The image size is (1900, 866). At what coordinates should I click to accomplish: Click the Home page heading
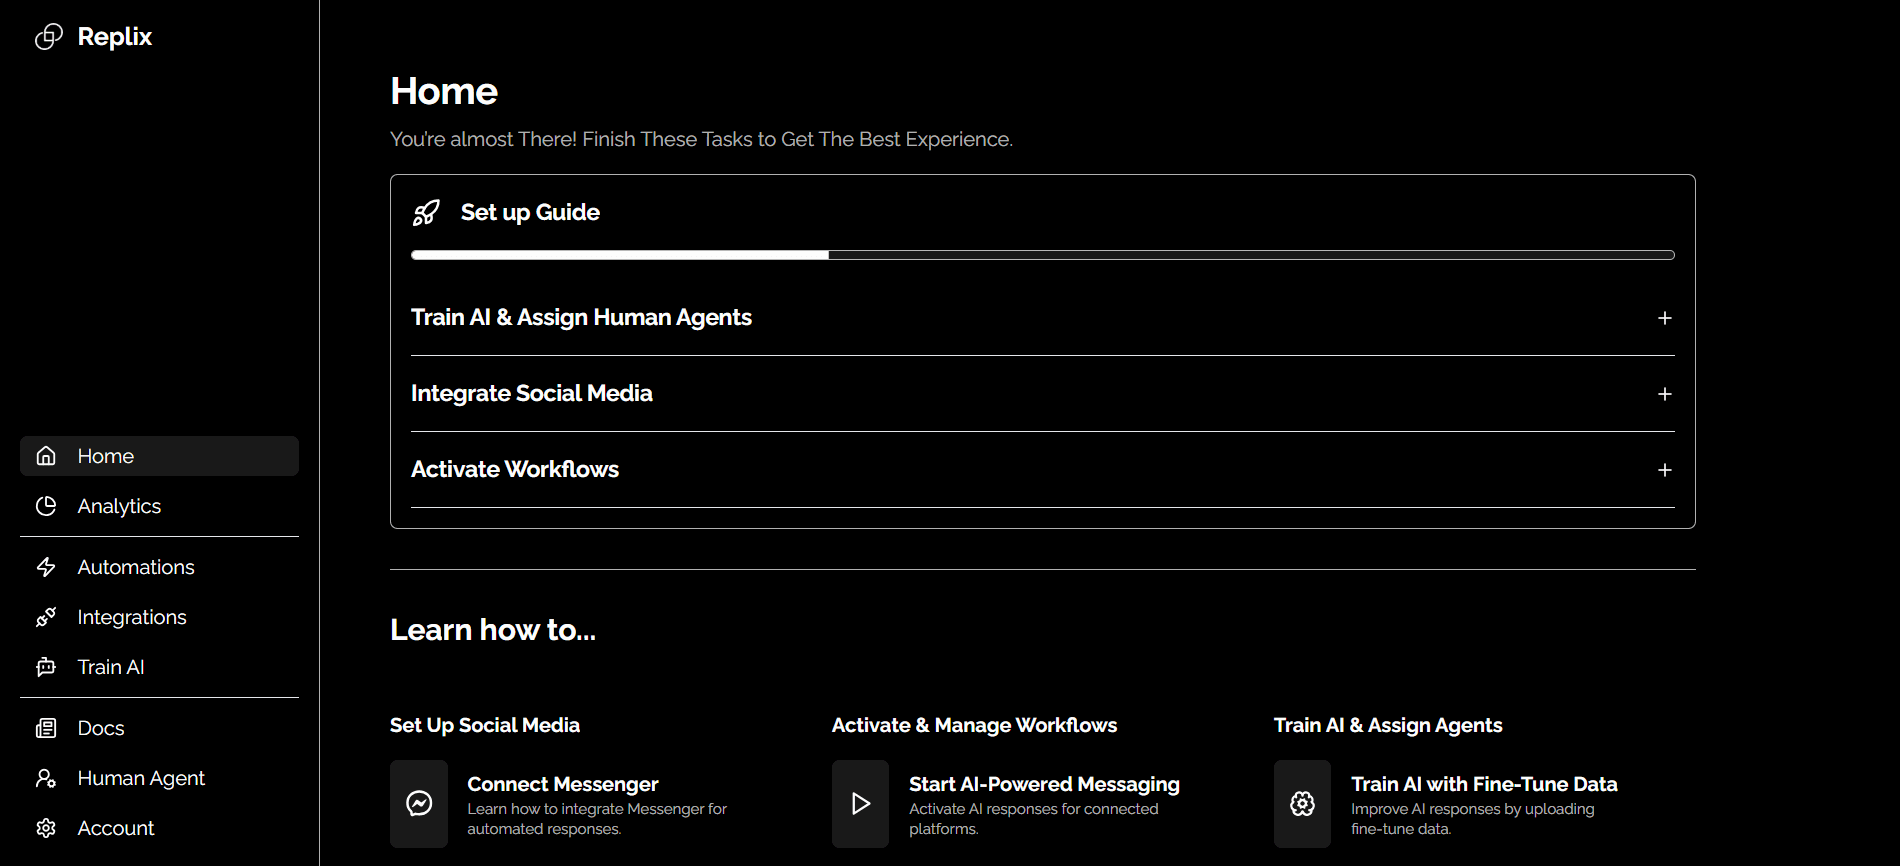click(x=444, y=91)
